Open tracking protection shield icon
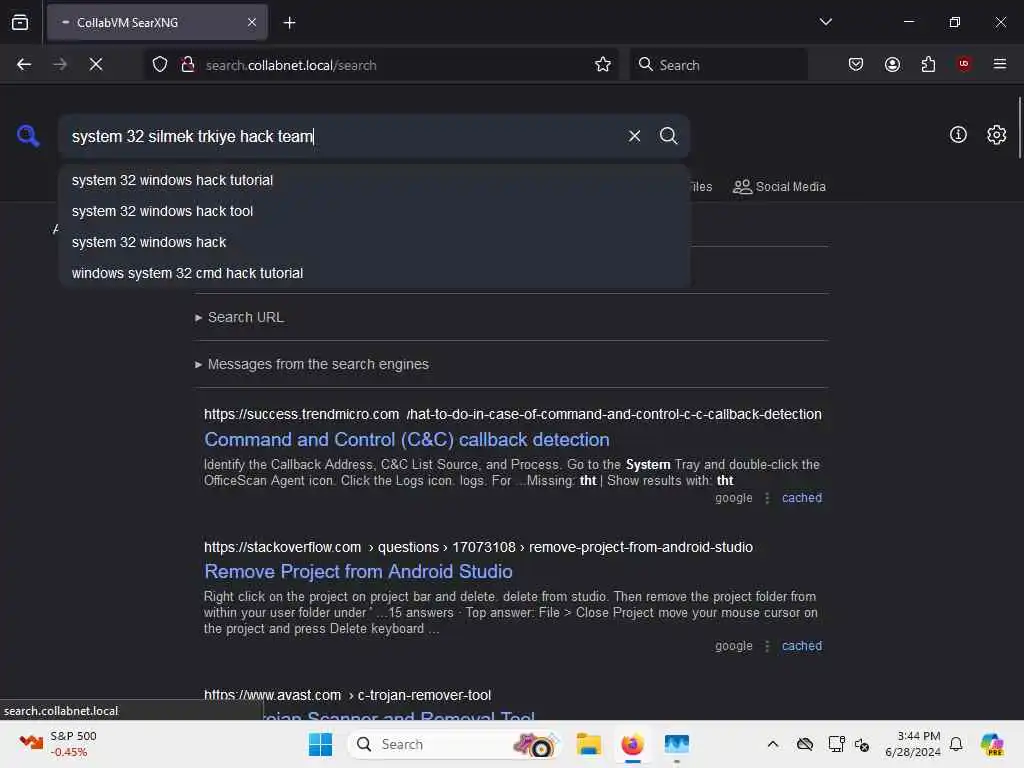 coord(160,65)
